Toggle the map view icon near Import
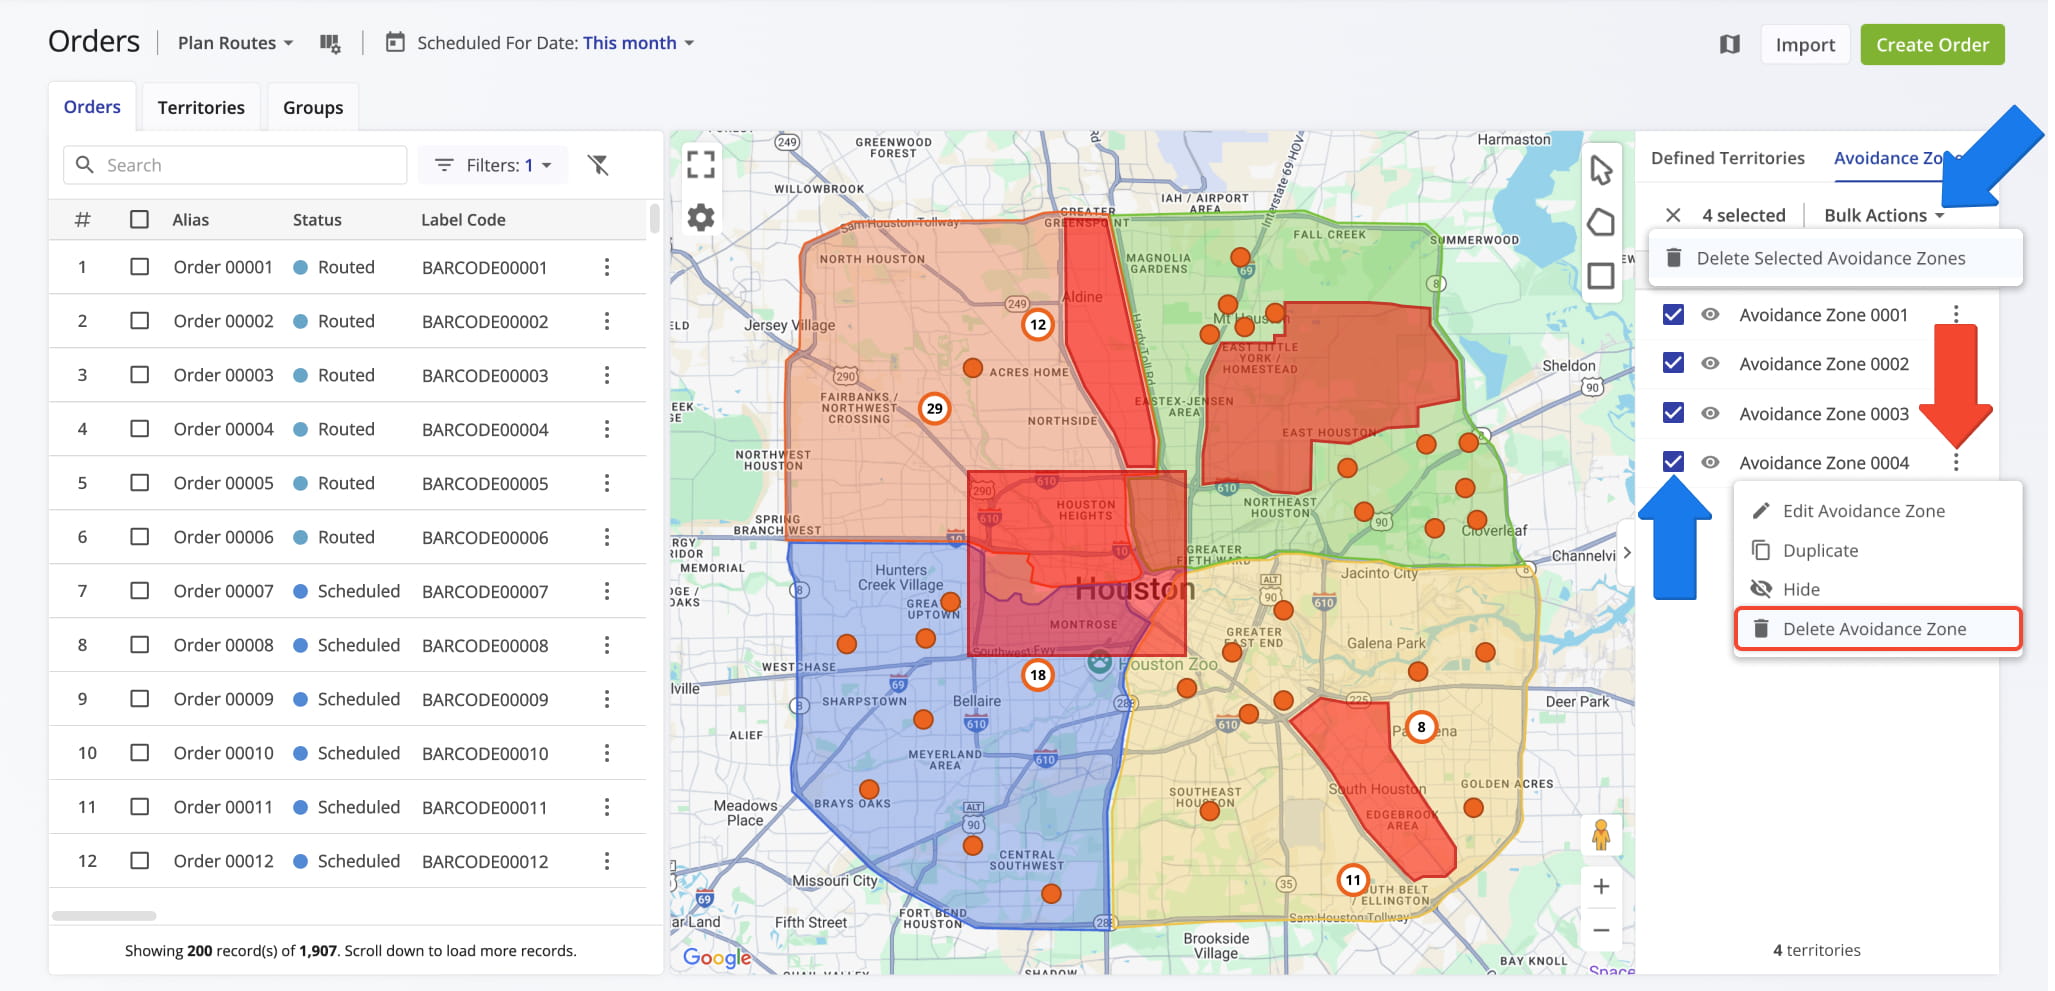This screenshot has width=2055, height=991. coord(1730,44)
